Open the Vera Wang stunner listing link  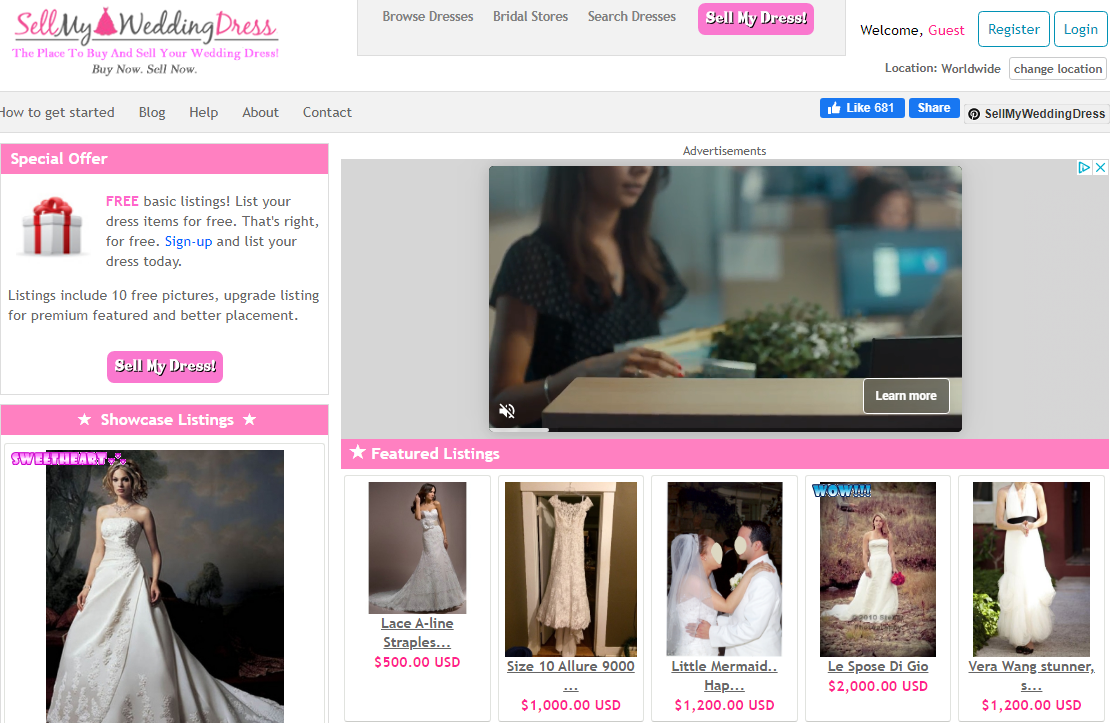(1031, 676)
